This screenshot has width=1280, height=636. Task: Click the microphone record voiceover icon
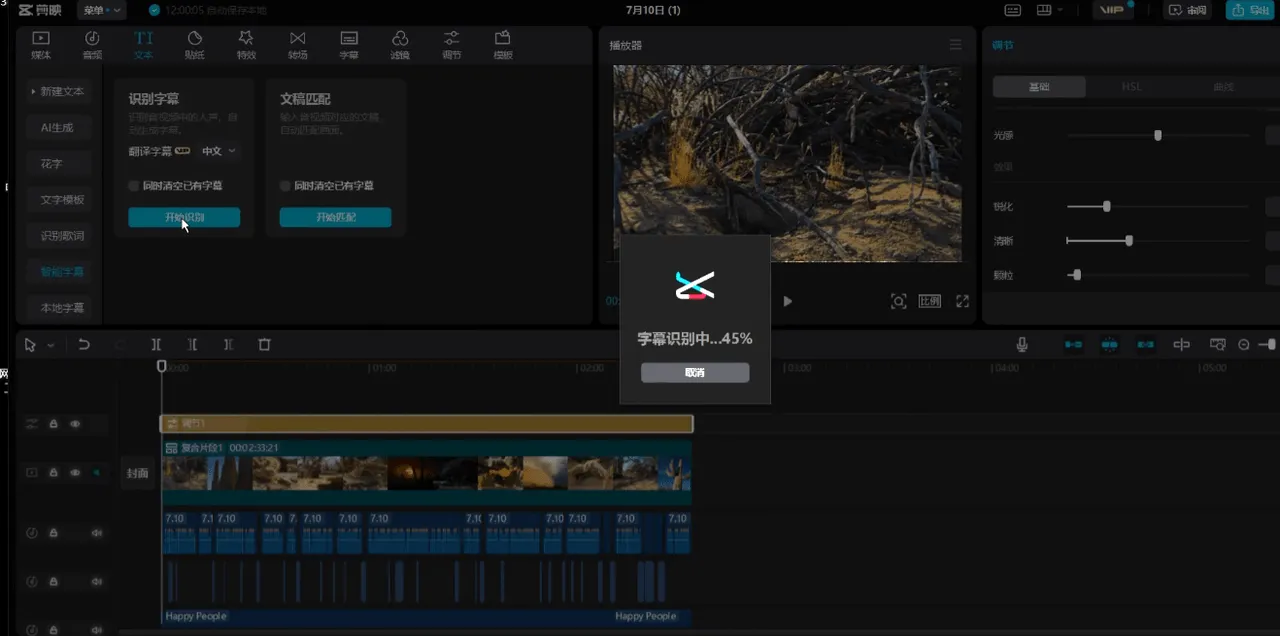click(1022, 344)
